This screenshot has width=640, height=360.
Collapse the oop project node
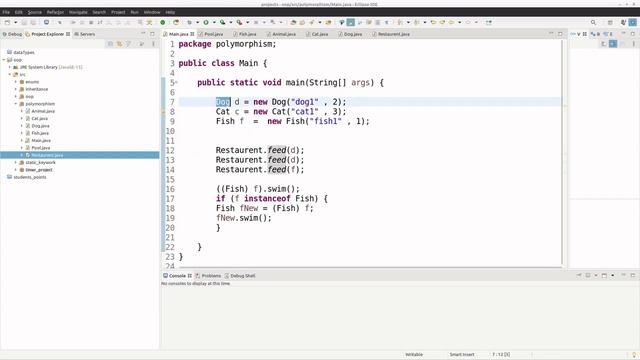(4, 60)
